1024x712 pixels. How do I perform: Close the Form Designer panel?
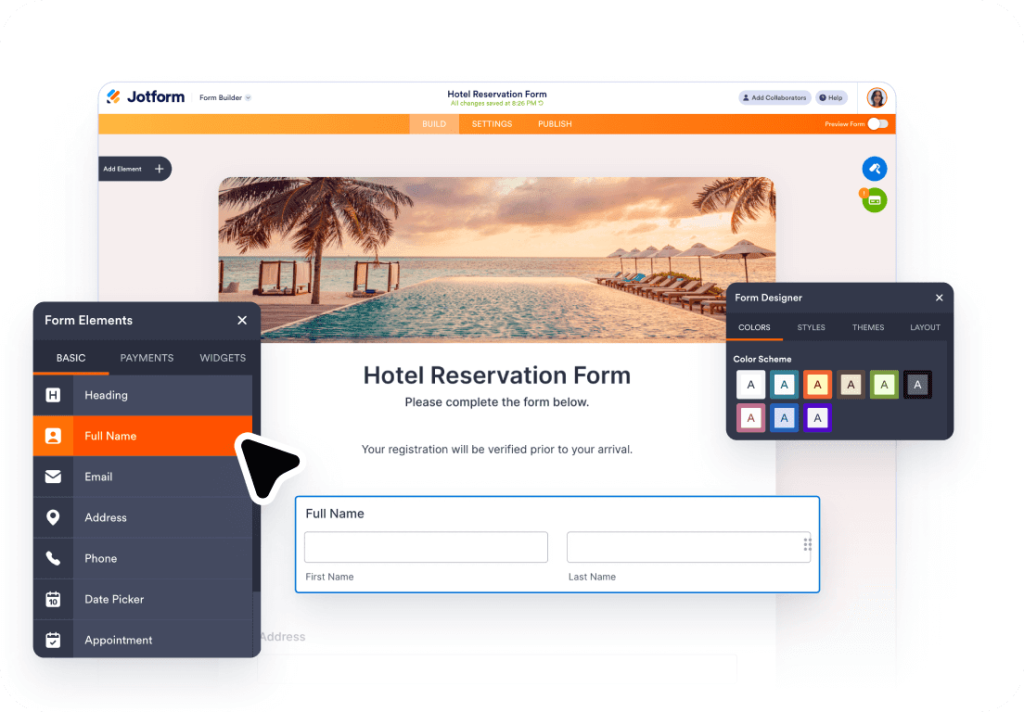coord(939,298)
